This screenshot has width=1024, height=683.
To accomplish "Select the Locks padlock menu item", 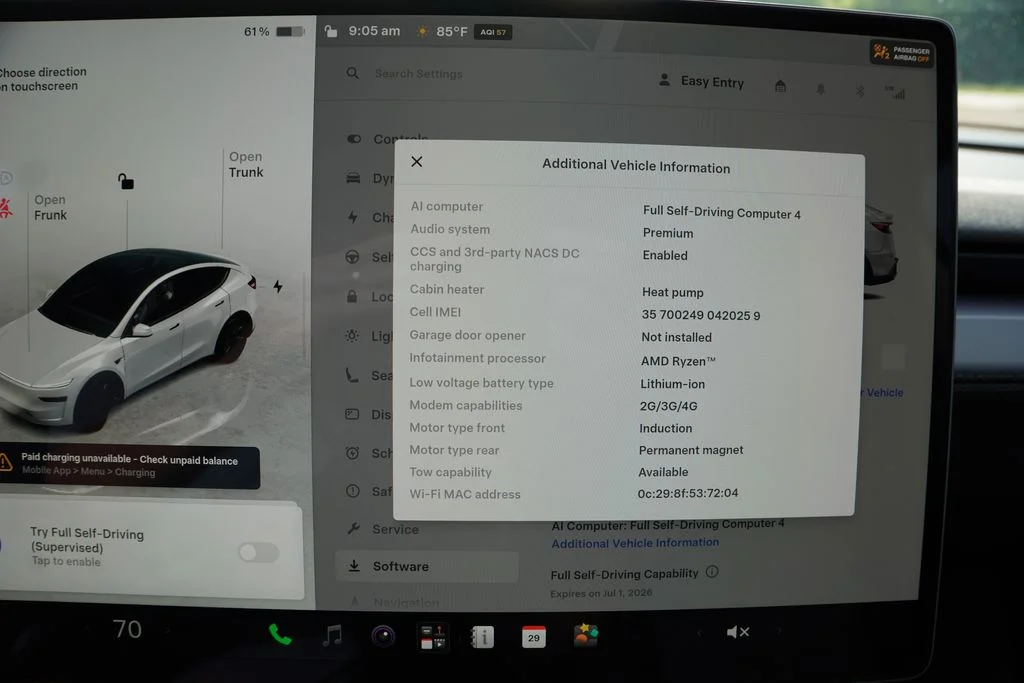I will (370, 297).
